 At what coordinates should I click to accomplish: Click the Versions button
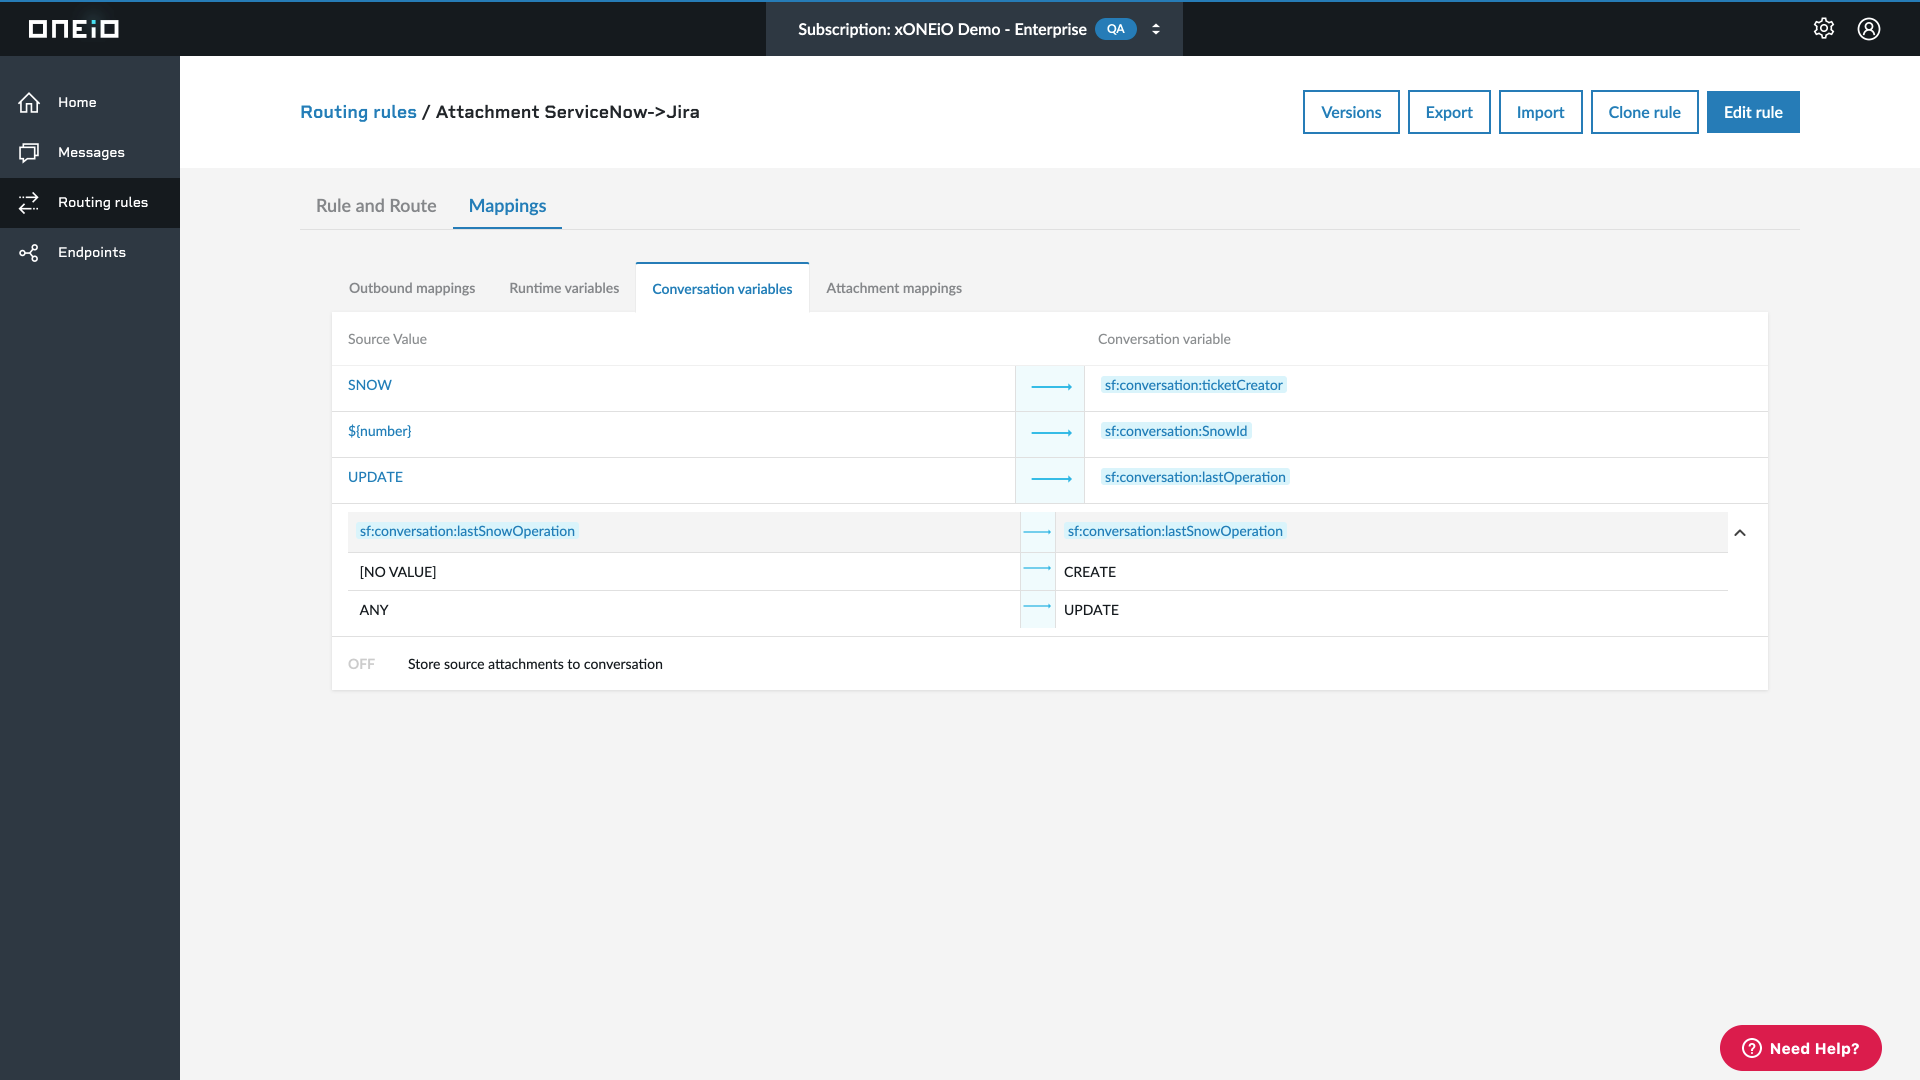click(1351, 112)
